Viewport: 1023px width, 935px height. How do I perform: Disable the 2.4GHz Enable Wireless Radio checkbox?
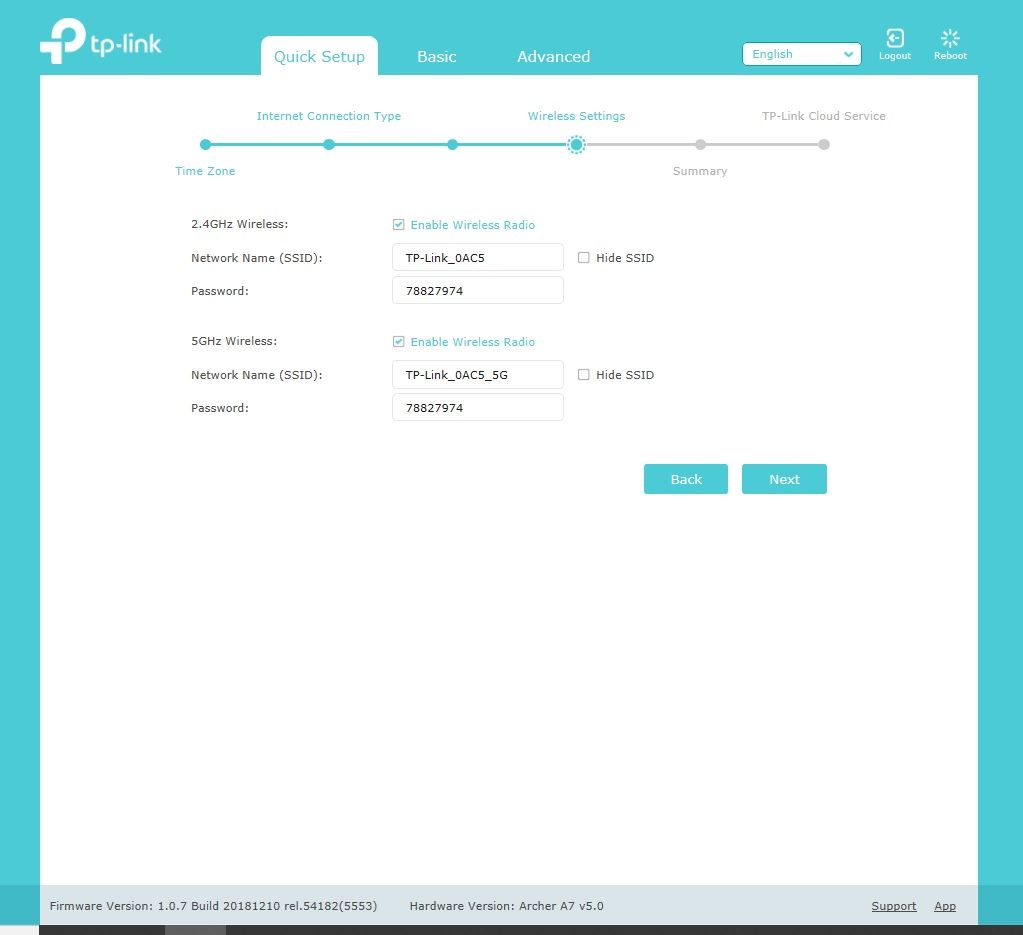(398, 224)
